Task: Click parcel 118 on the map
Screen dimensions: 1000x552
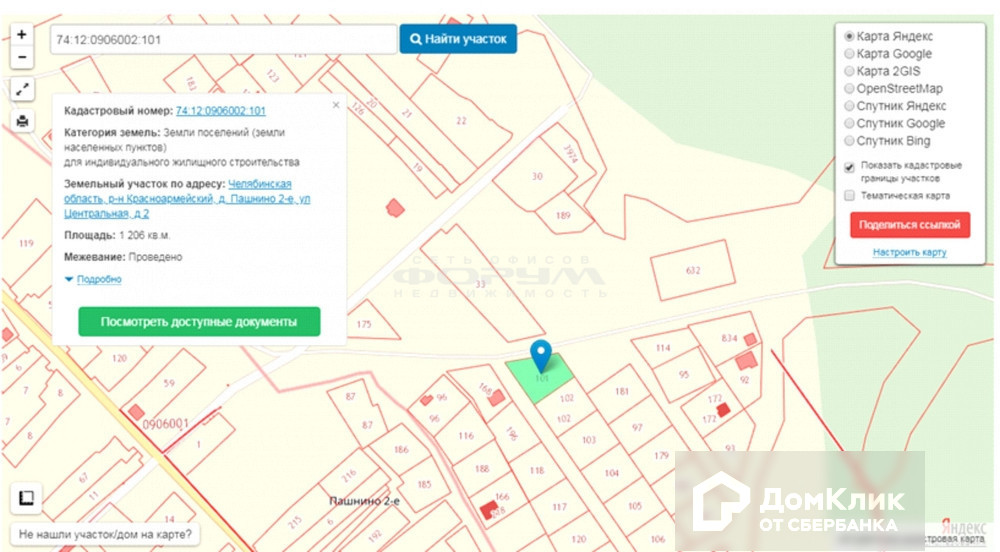Action: point(537,470)
